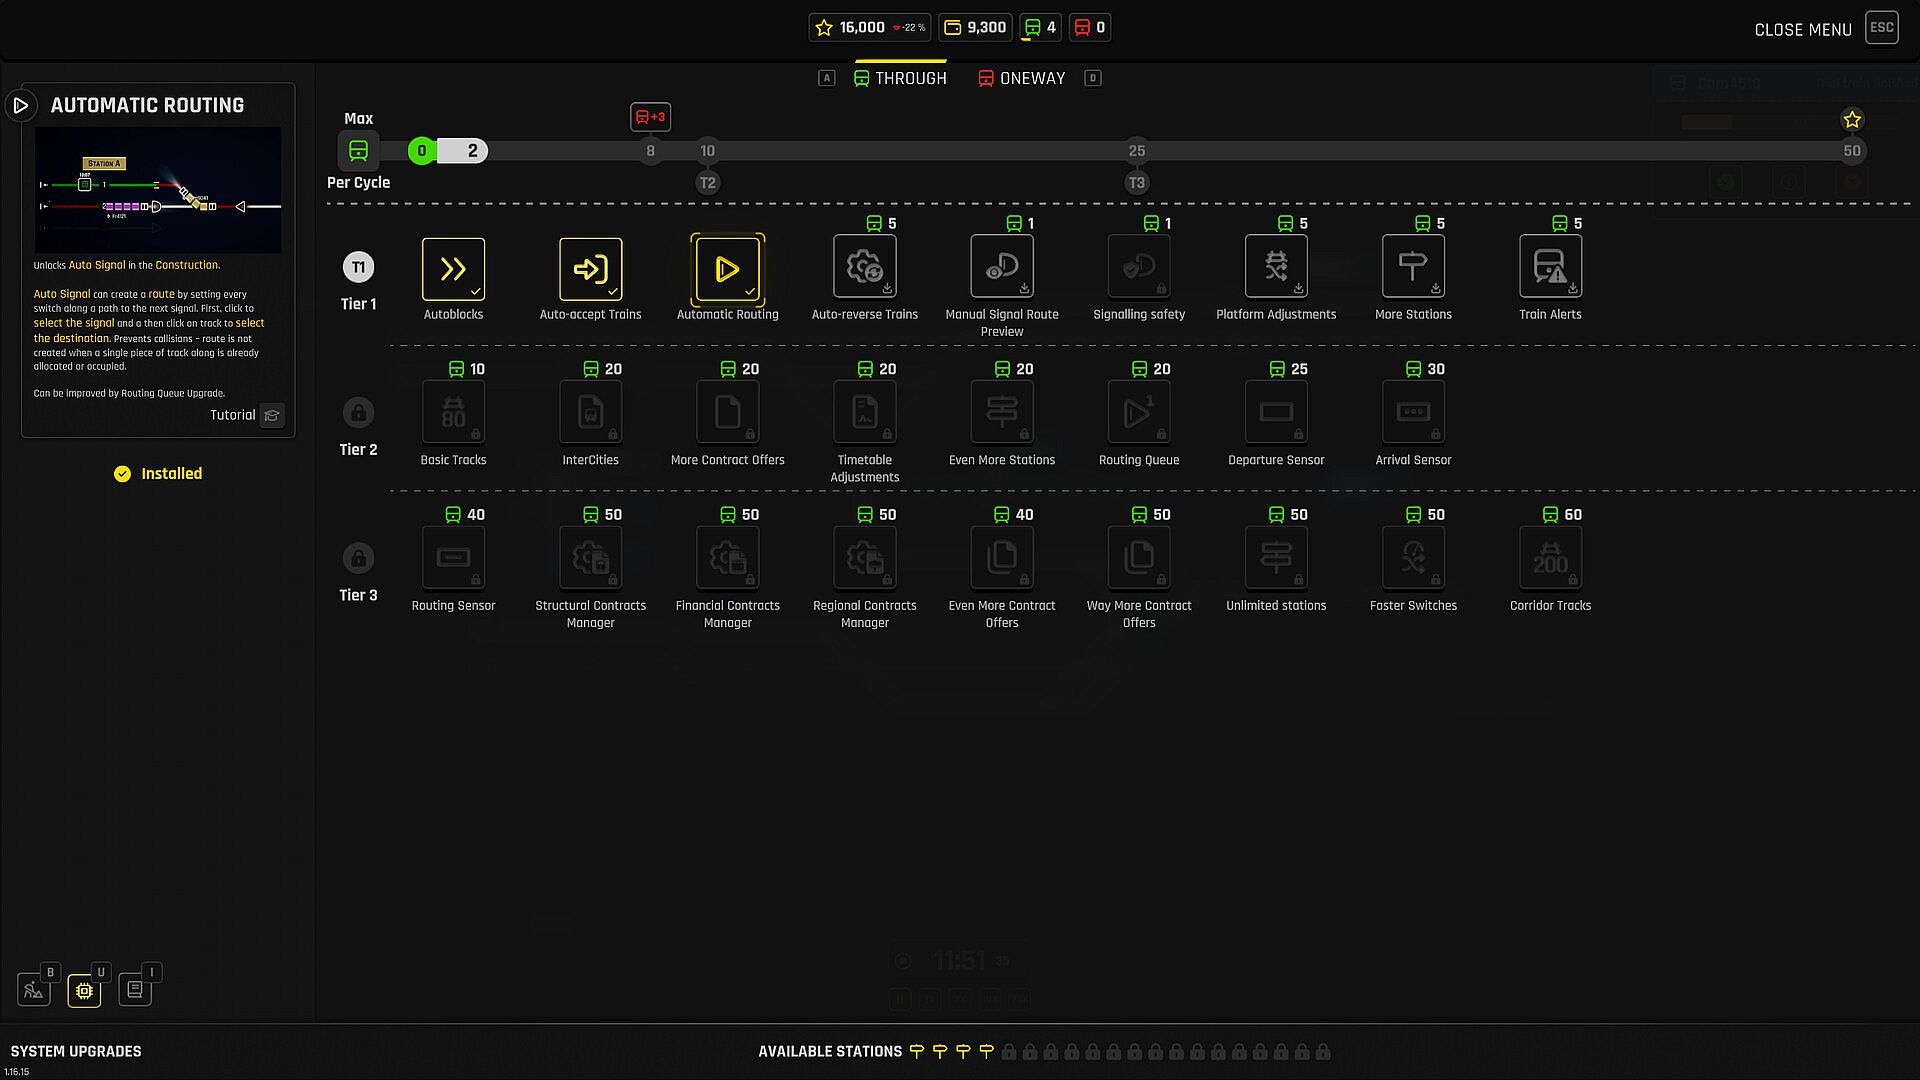Image resolution: width=1920 pixels, height=1080 pixels.
Task: Select the Signalling Safety upgrade icon
Action: coord(1138,267)
